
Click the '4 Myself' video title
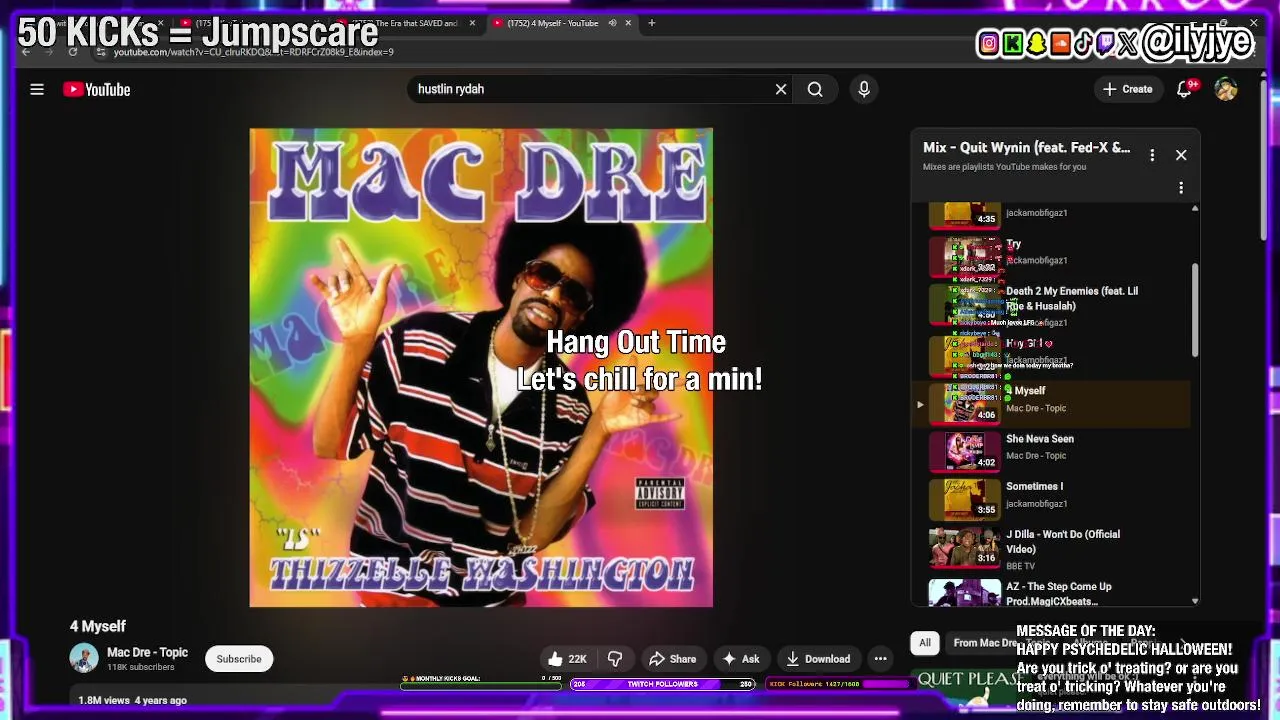(x=97, y=626)
